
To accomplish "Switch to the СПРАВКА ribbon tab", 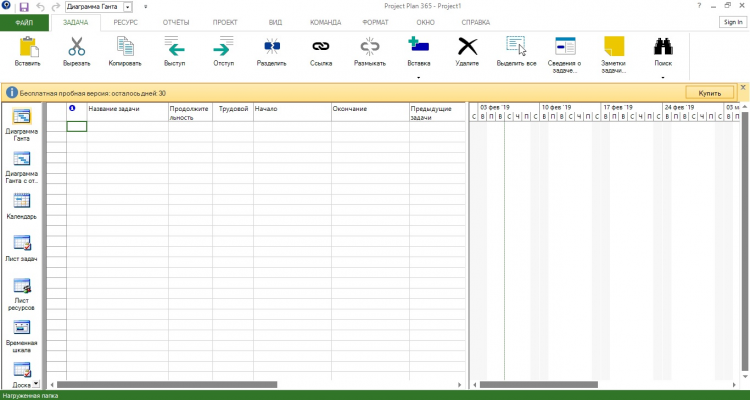I will point(475,22).
